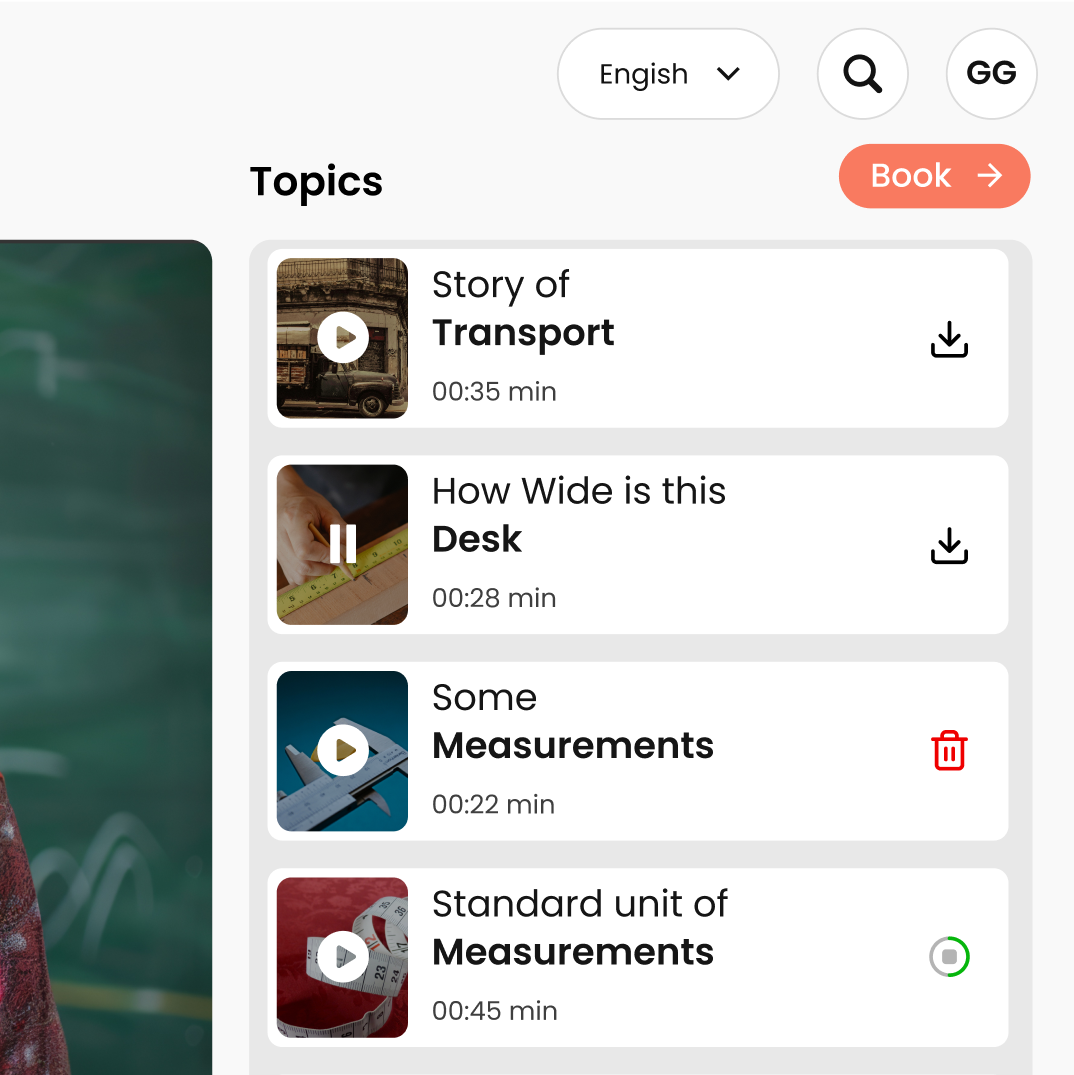1074x1075 pixels.
Task: Pause the How Wide is this Desk video
Action: pos(343,544)
